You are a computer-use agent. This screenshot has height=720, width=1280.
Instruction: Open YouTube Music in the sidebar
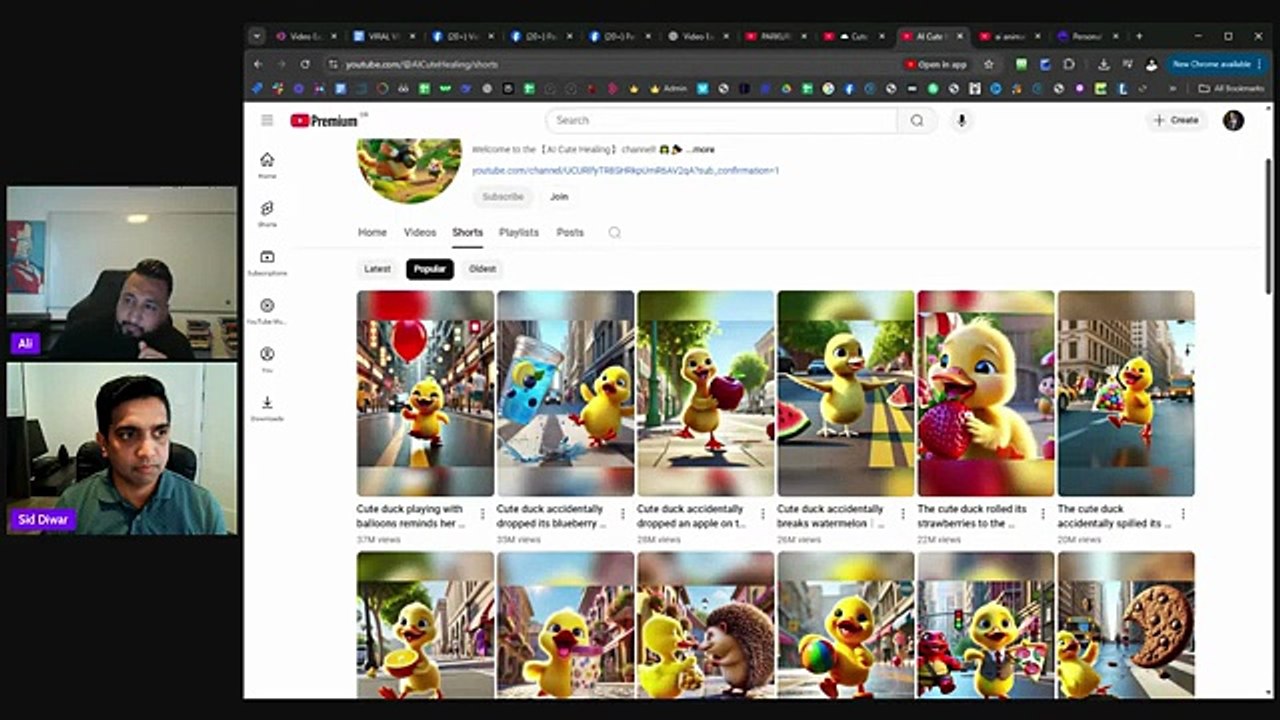click(267, 311)
